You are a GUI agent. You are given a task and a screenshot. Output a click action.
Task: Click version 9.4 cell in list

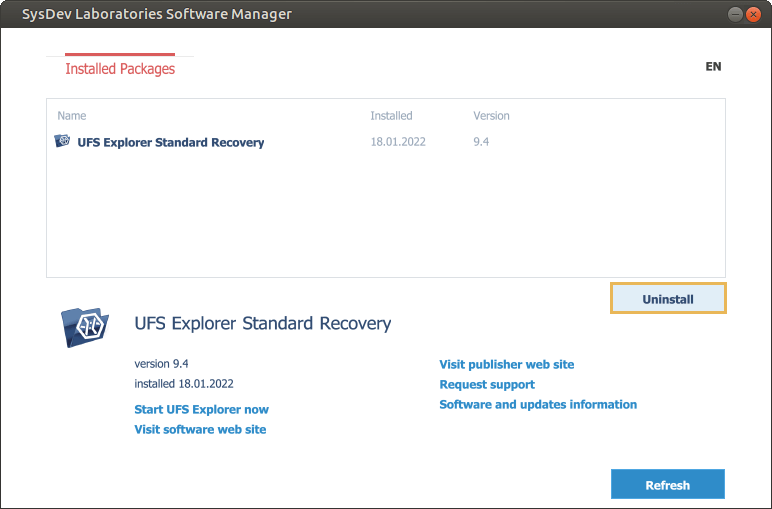(x=481, y=142)
